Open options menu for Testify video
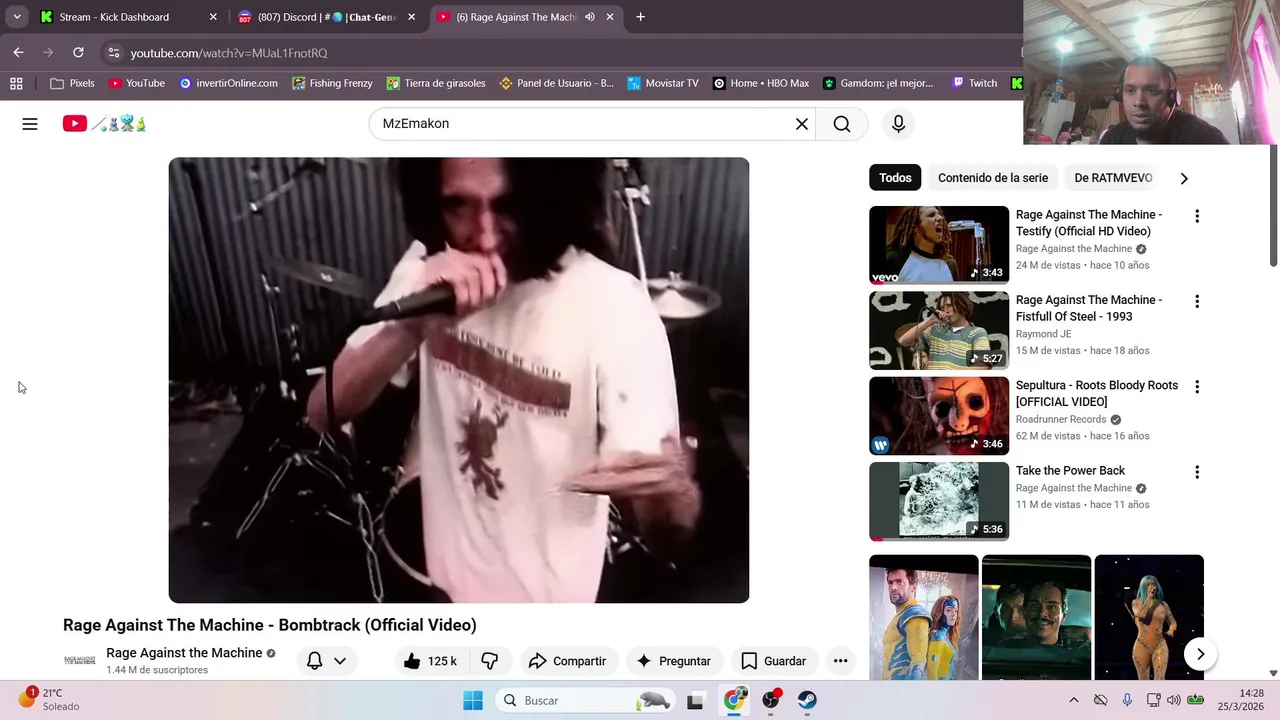1280x720 pixels. pos(1196,216)
